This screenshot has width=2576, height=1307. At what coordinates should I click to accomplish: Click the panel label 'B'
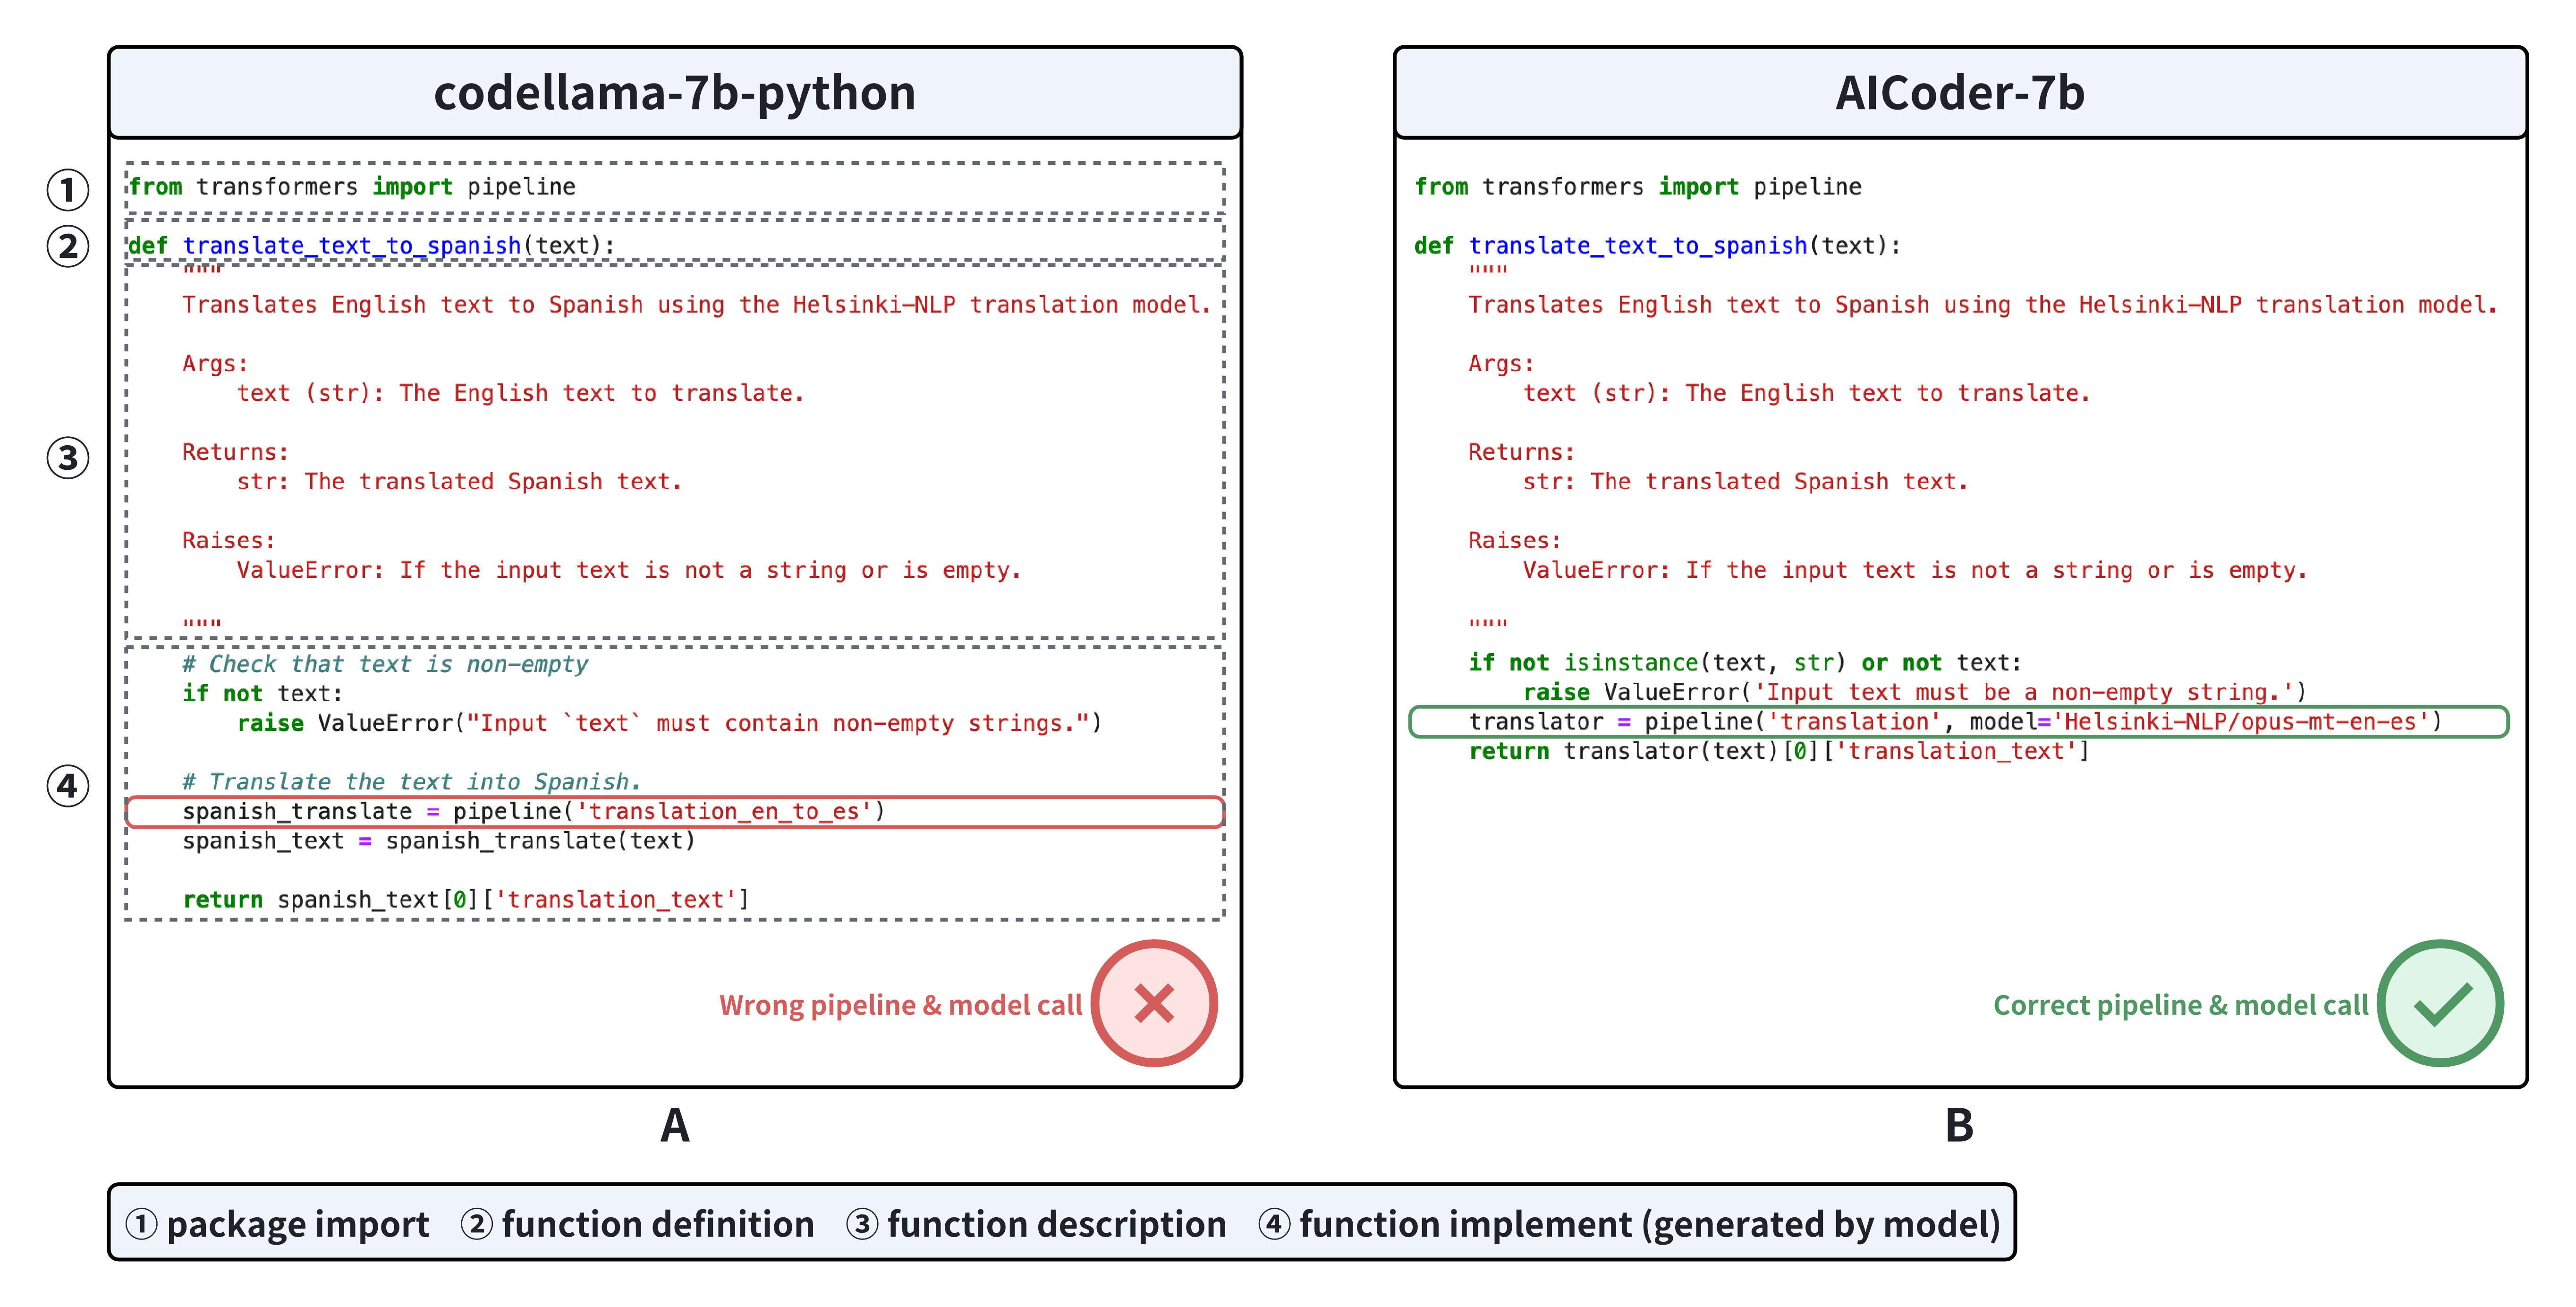pyautogui.click(x=1959, y=1125)
